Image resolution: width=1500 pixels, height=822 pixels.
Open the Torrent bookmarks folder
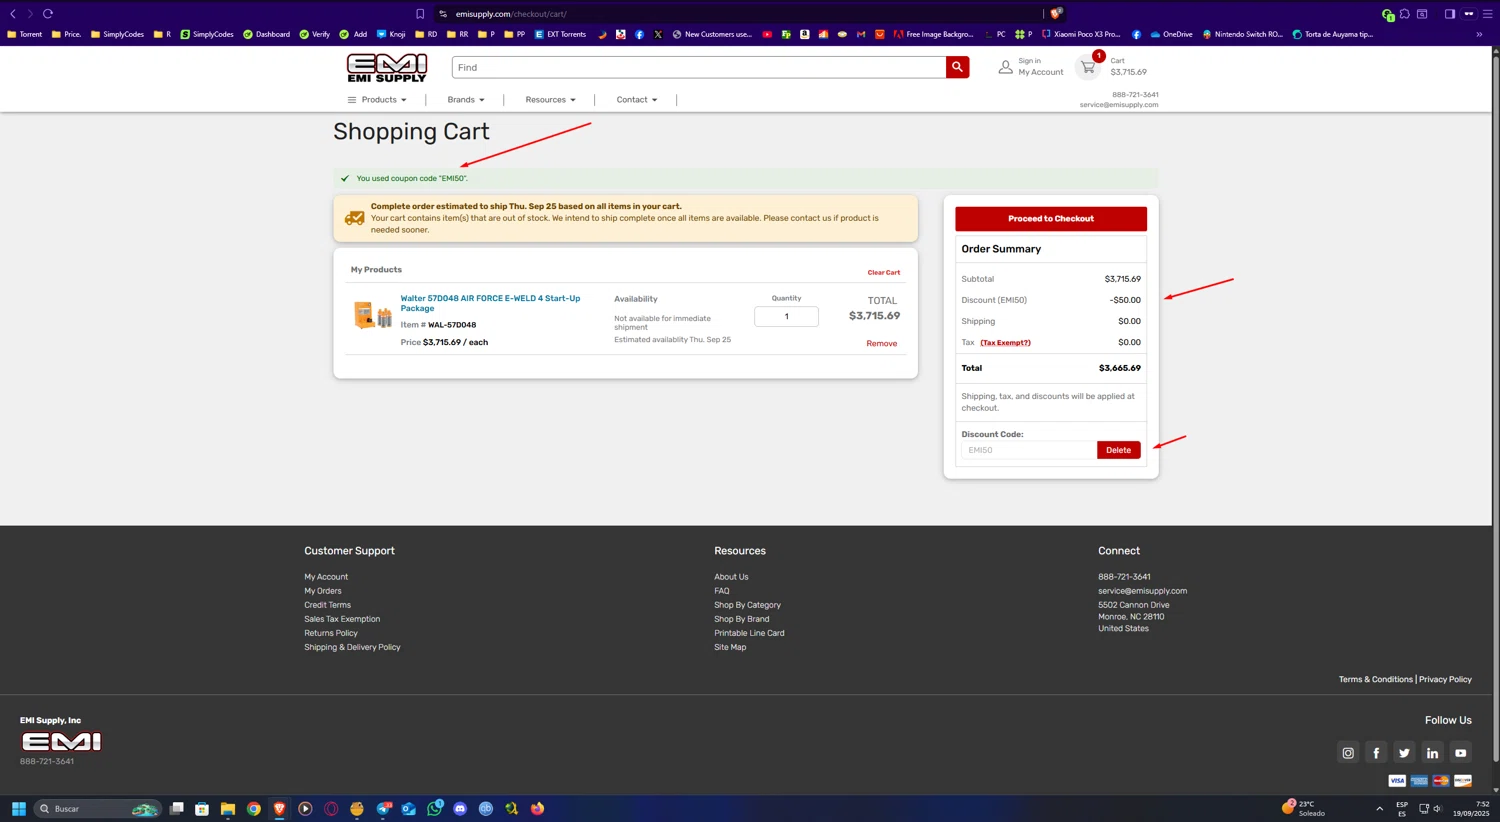25,34
